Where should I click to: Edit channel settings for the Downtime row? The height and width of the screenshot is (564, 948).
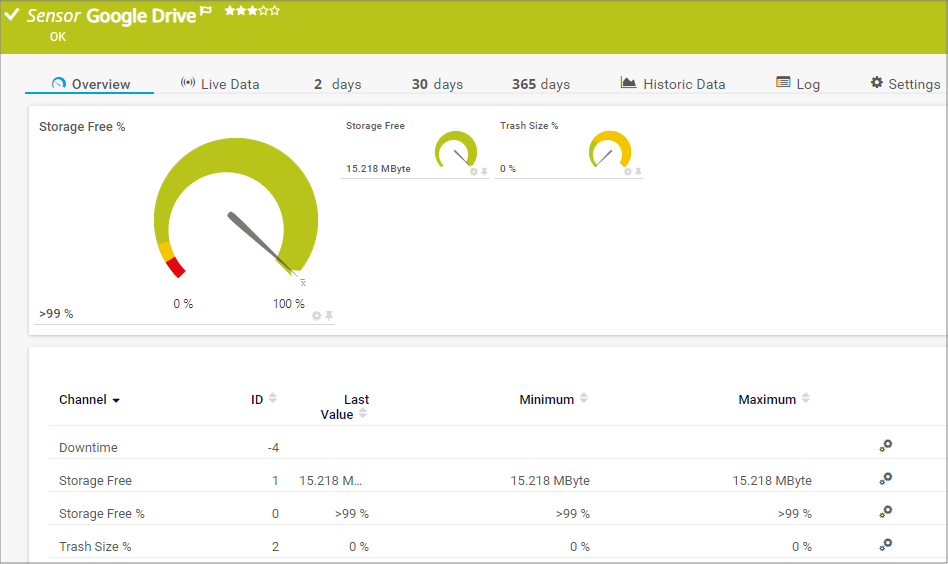pos(885,446)
